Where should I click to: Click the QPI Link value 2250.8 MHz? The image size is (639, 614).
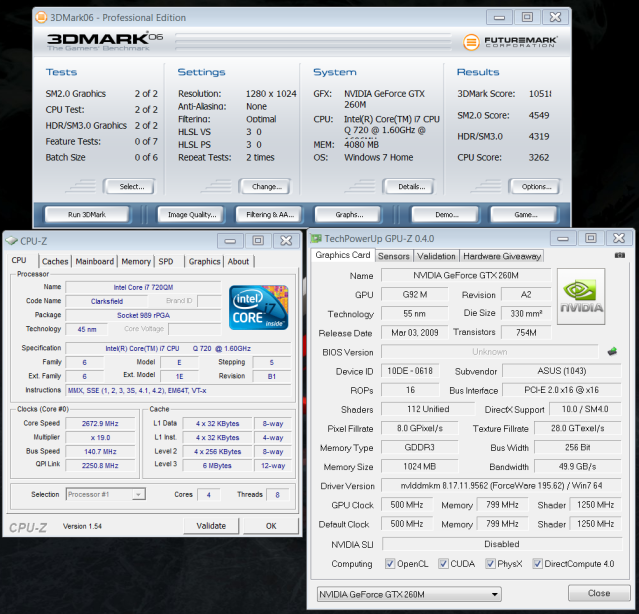click(100, 465)
